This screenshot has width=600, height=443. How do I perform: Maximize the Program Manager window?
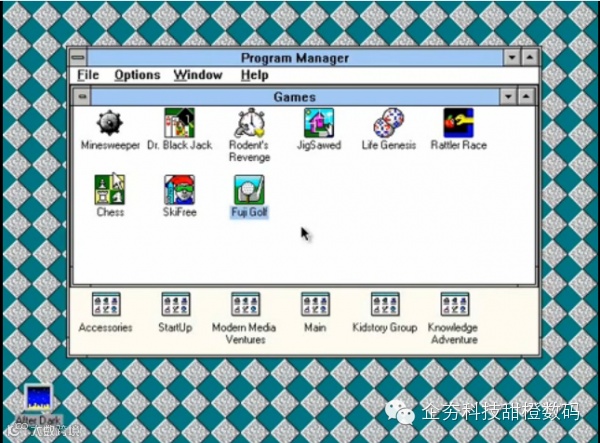[530, 58]
